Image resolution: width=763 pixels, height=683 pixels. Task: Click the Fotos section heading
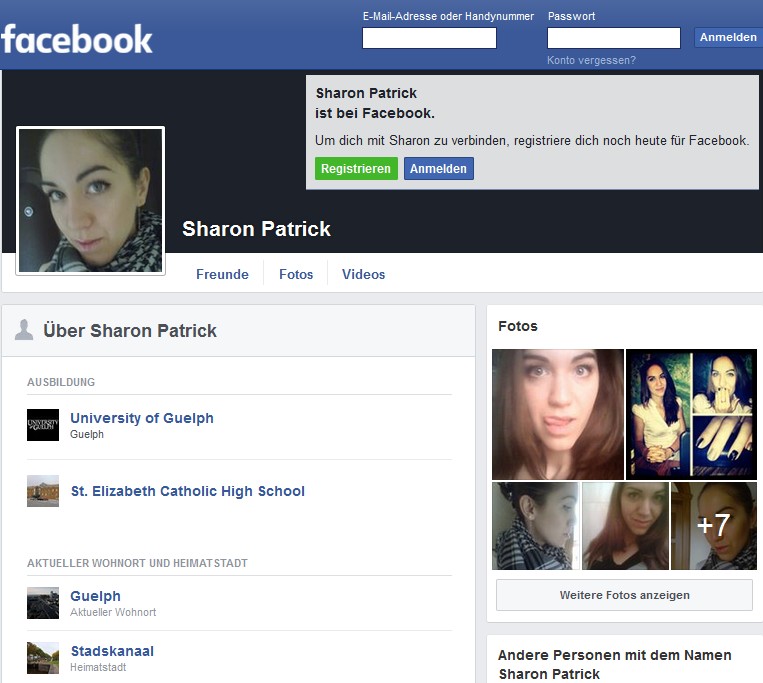pos(518,326)
